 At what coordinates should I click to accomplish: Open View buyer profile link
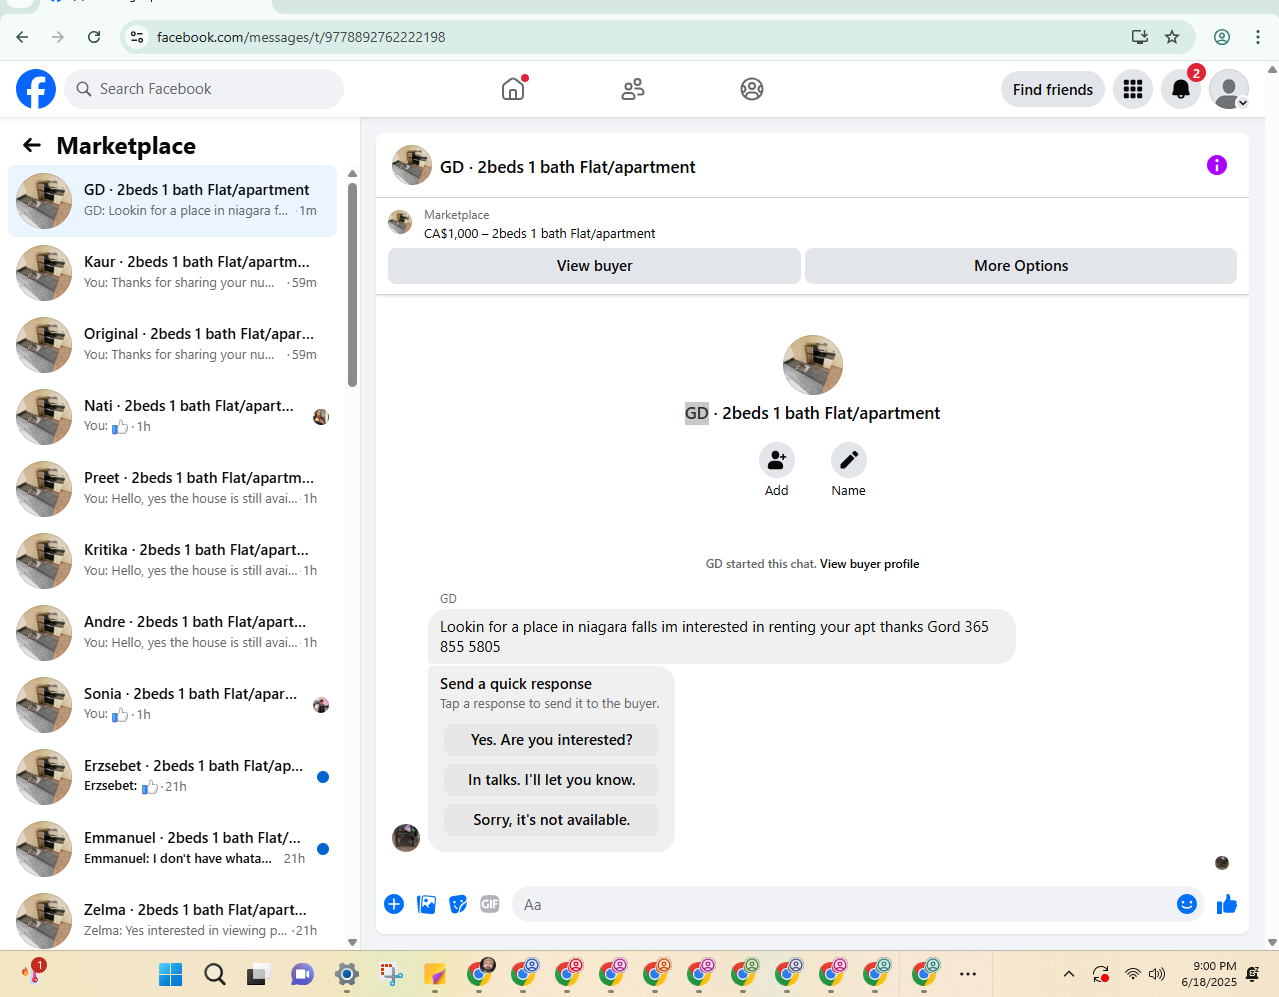[x=869, y=564]
